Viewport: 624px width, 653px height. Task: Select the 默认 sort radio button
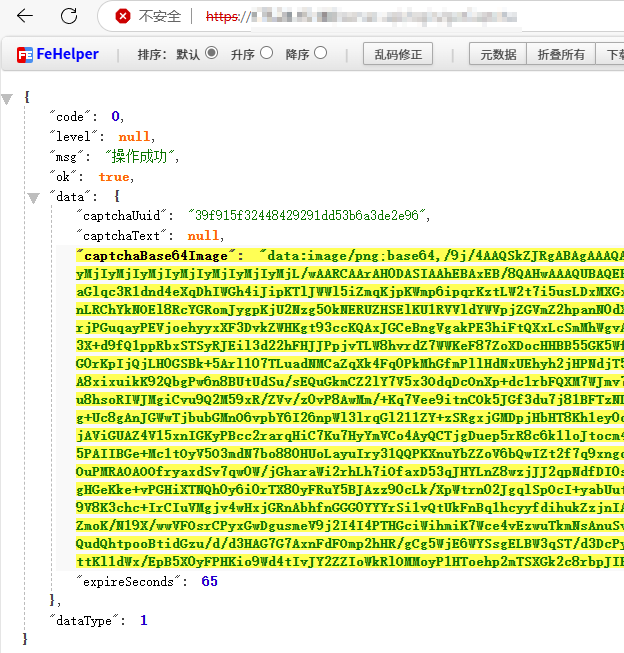click(x=212, y=53)
